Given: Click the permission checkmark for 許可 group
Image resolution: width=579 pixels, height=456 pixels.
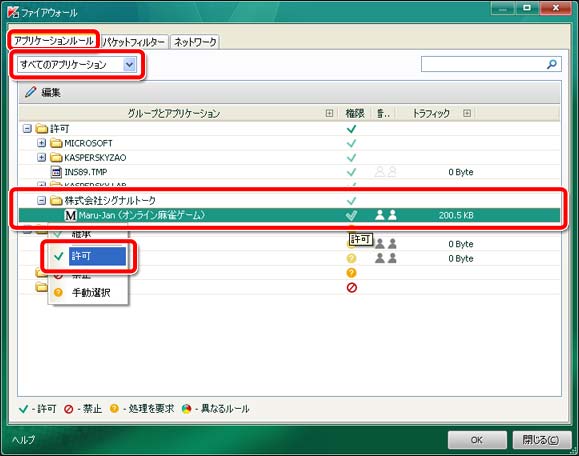Looking at the screenshot, I should pos(352,129).
